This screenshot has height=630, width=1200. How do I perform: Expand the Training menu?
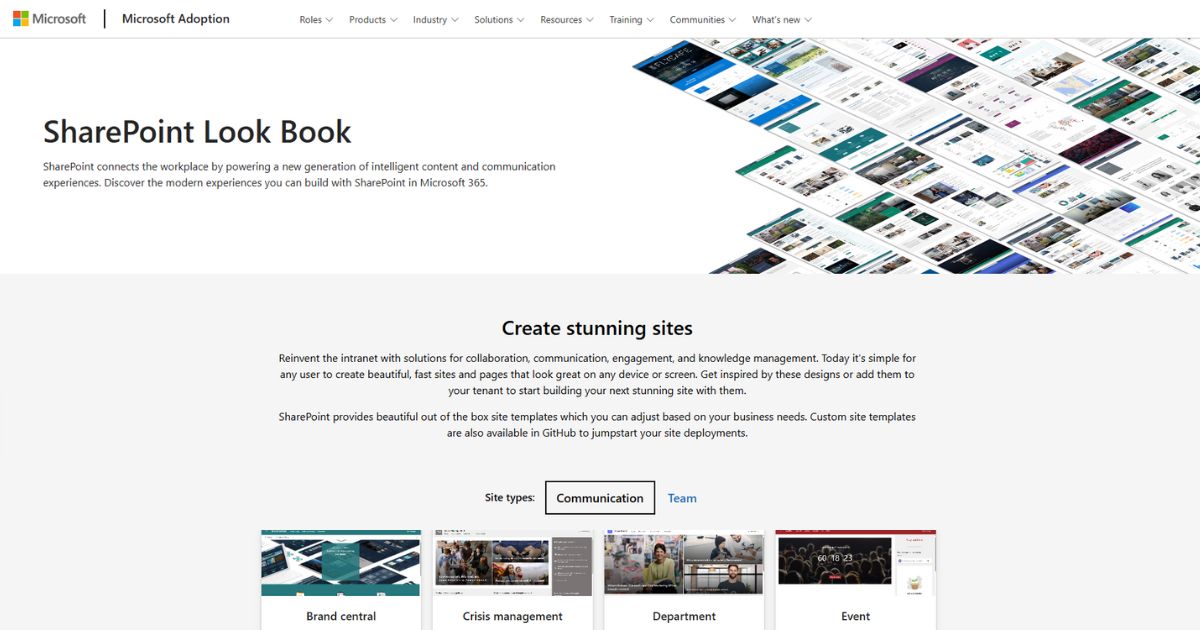coord(631,20)
